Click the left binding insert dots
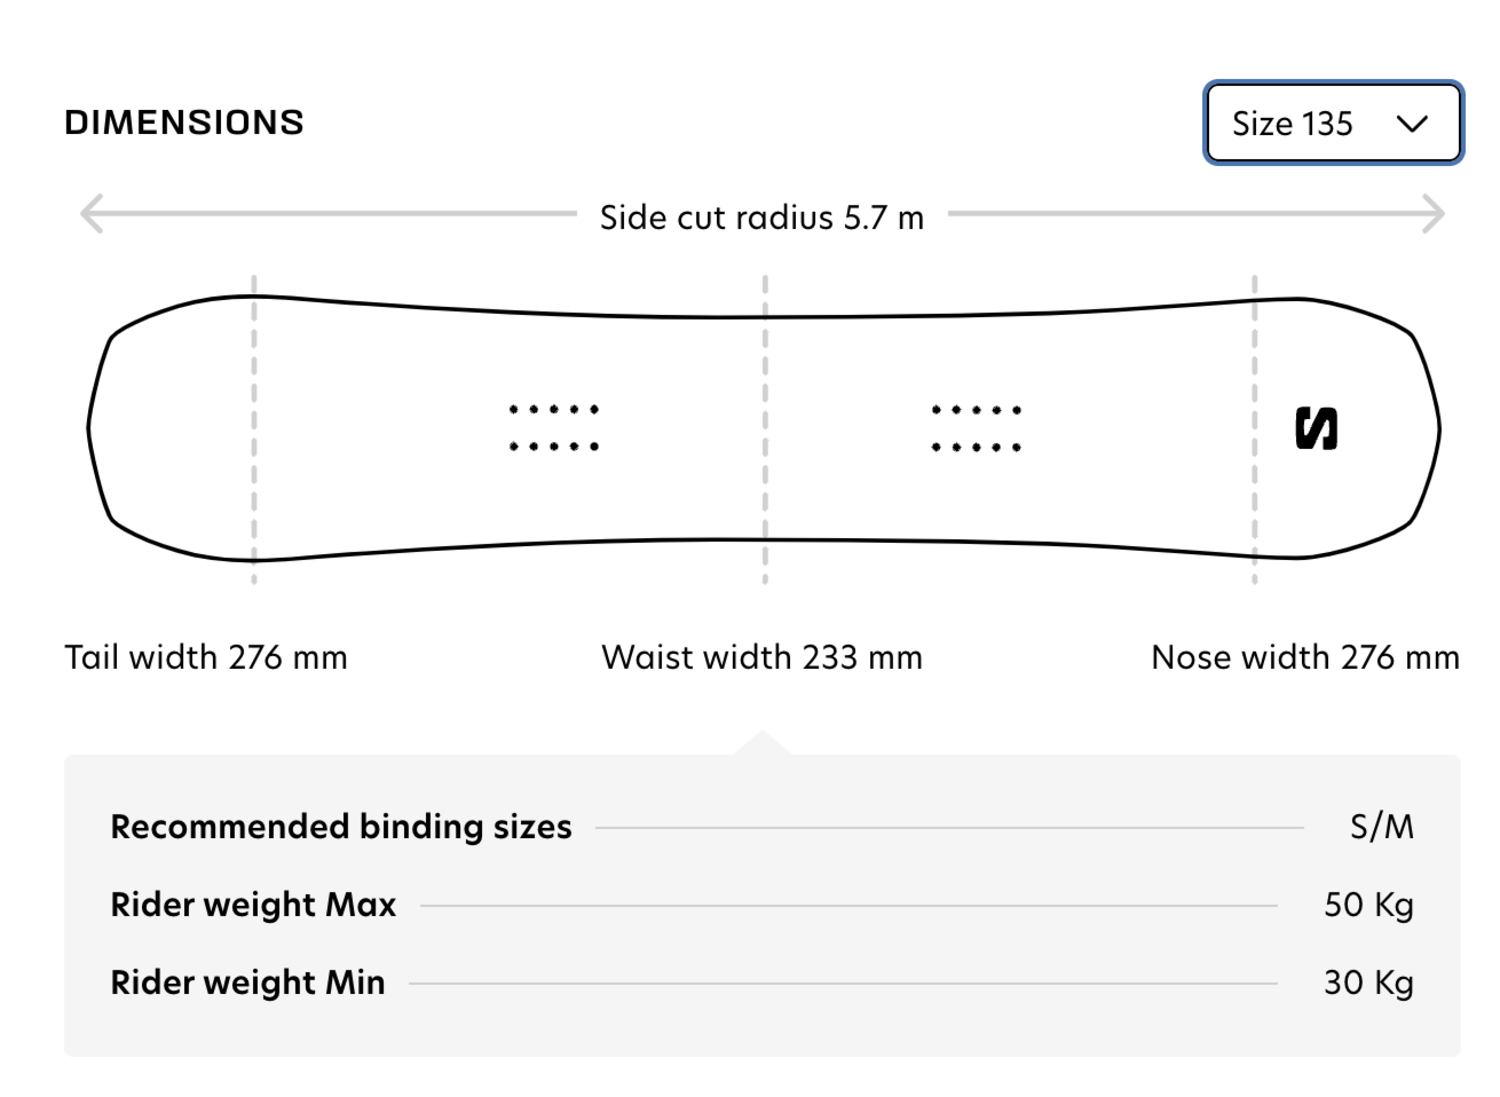 click(x=554, y=428)
